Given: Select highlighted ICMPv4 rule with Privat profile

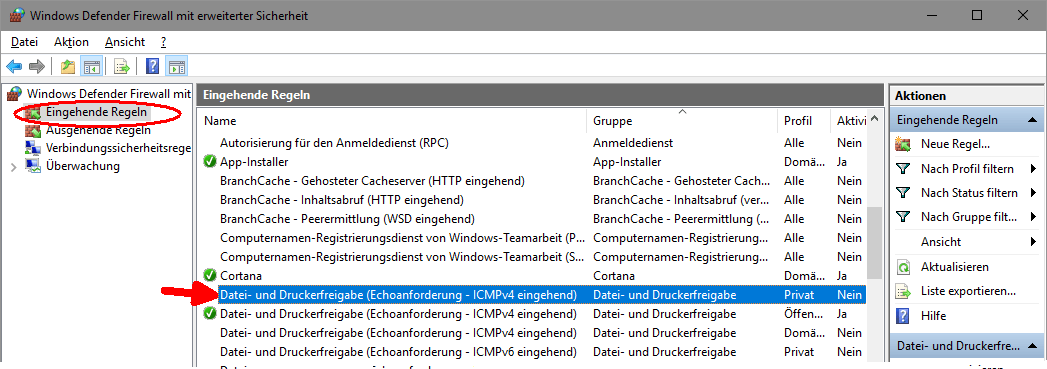Looking at the screenshot, I should (533, 294).
